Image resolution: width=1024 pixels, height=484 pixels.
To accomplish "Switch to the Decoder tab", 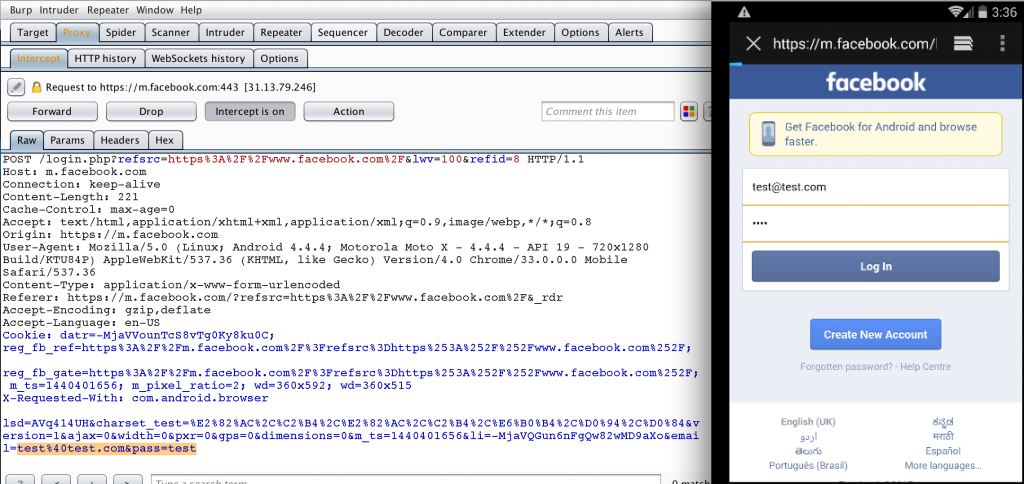I will tap(404, 32).
